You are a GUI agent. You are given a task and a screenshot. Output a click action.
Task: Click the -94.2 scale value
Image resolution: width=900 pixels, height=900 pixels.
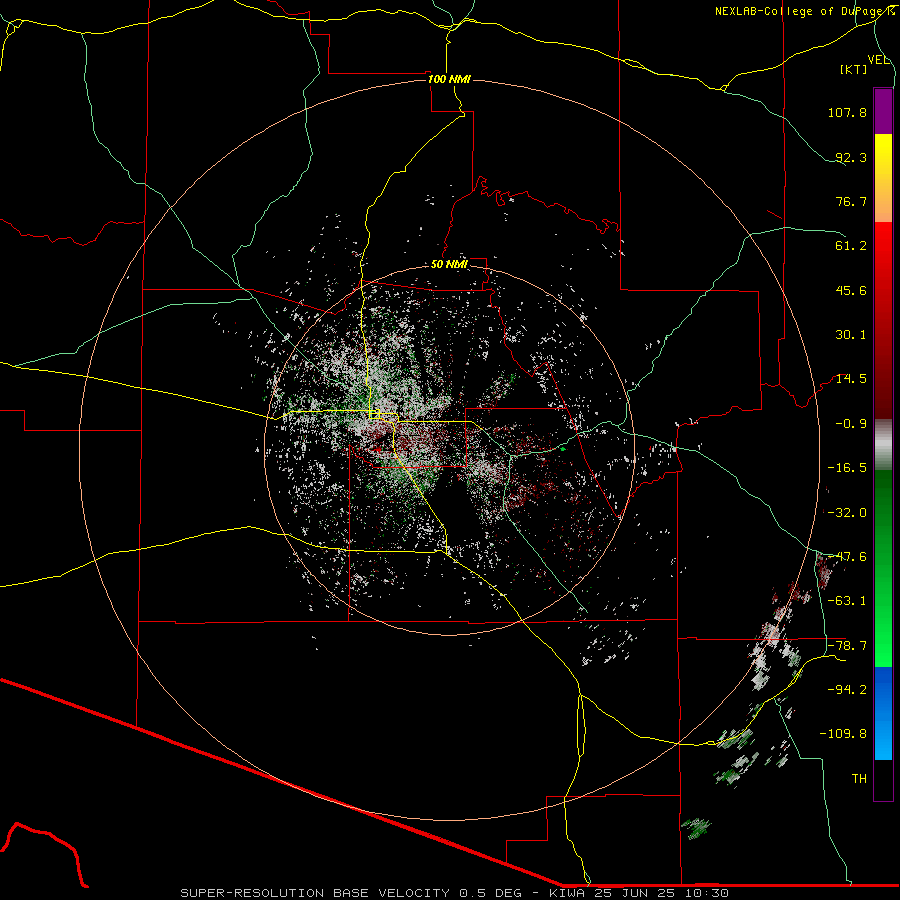[847, 690]
